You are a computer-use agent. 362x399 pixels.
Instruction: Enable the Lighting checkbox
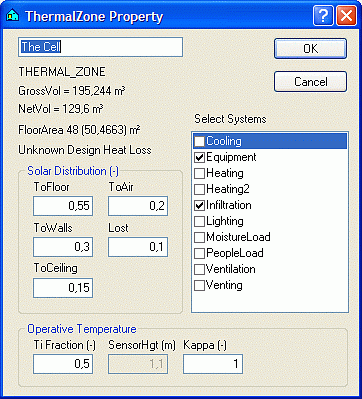click(x=199, y=221)
